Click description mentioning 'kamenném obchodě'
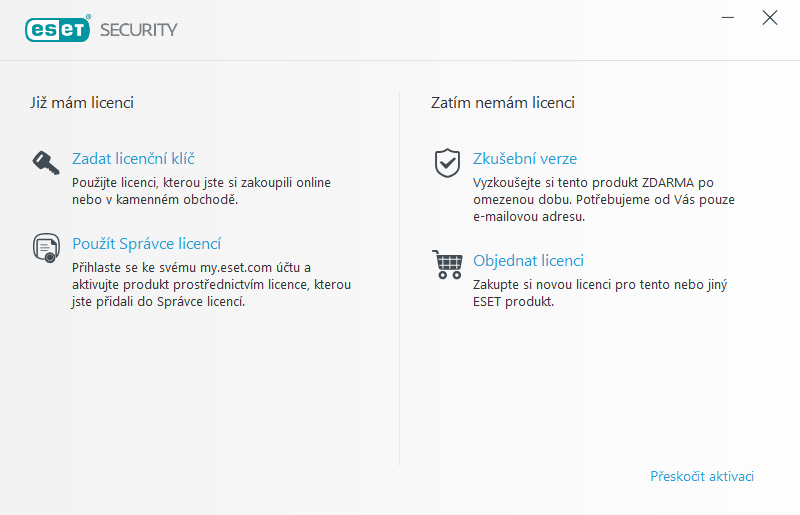 click(200, 191)
